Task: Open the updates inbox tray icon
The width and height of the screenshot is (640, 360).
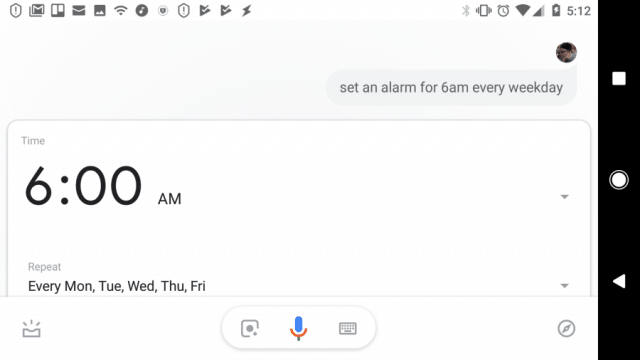Action: click(31, 329)
